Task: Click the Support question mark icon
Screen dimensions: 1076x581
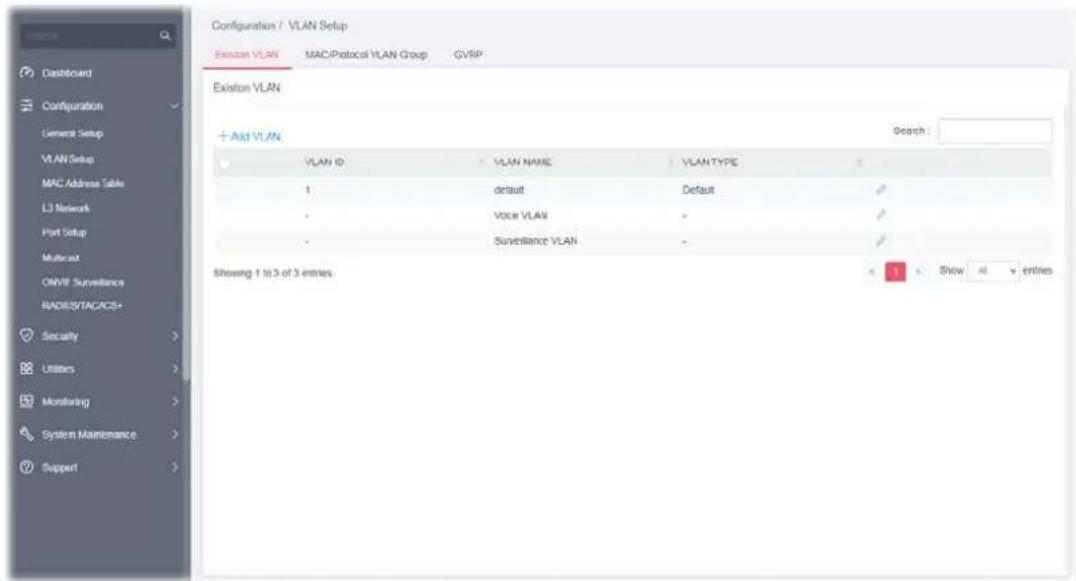Action: pos(27,467)
